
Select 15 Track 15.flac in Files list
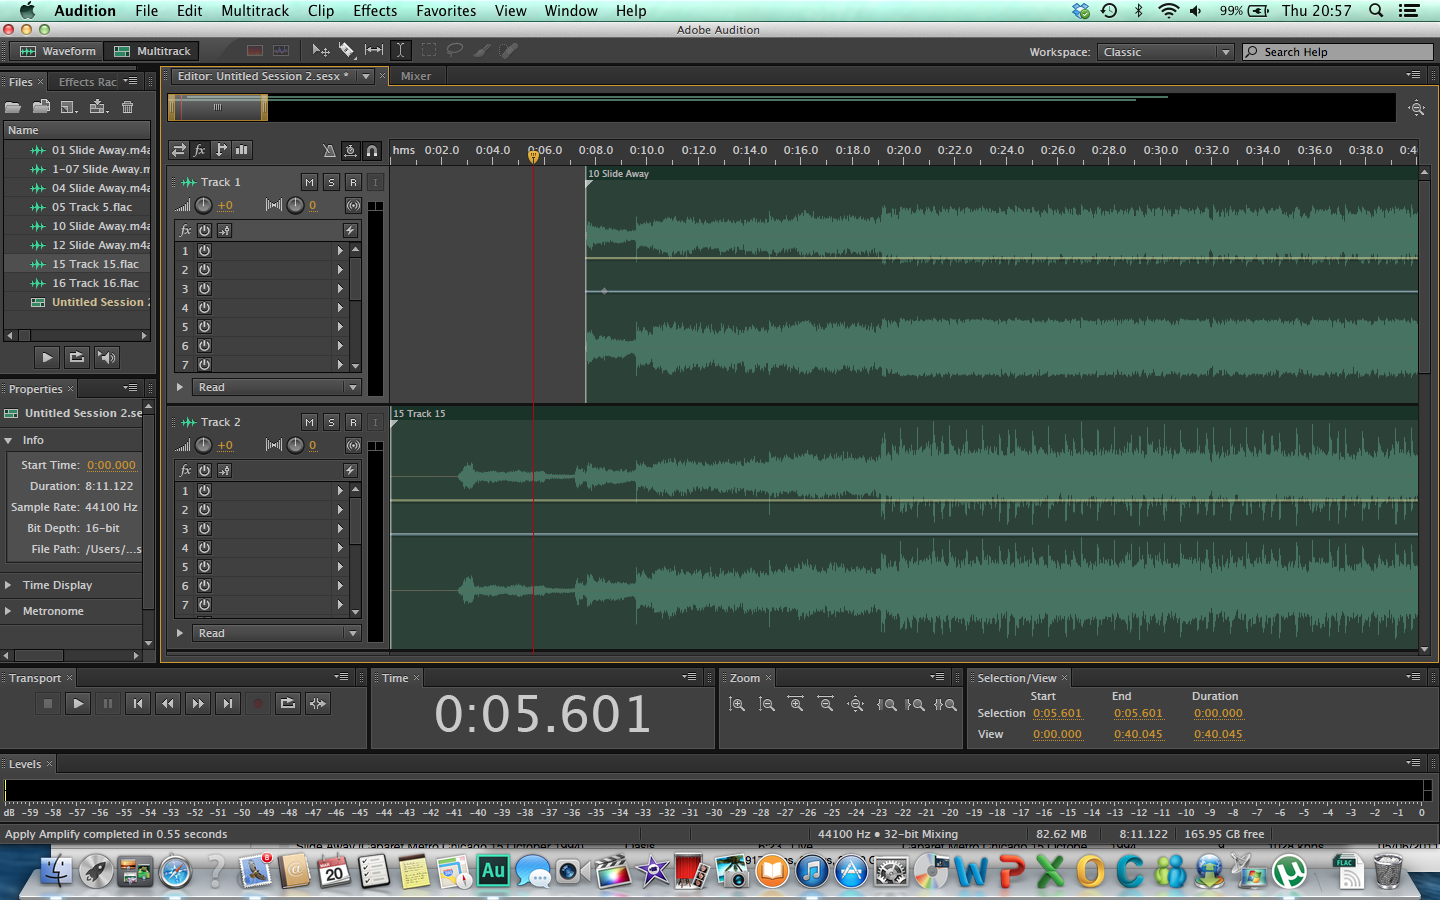point(77,264)
